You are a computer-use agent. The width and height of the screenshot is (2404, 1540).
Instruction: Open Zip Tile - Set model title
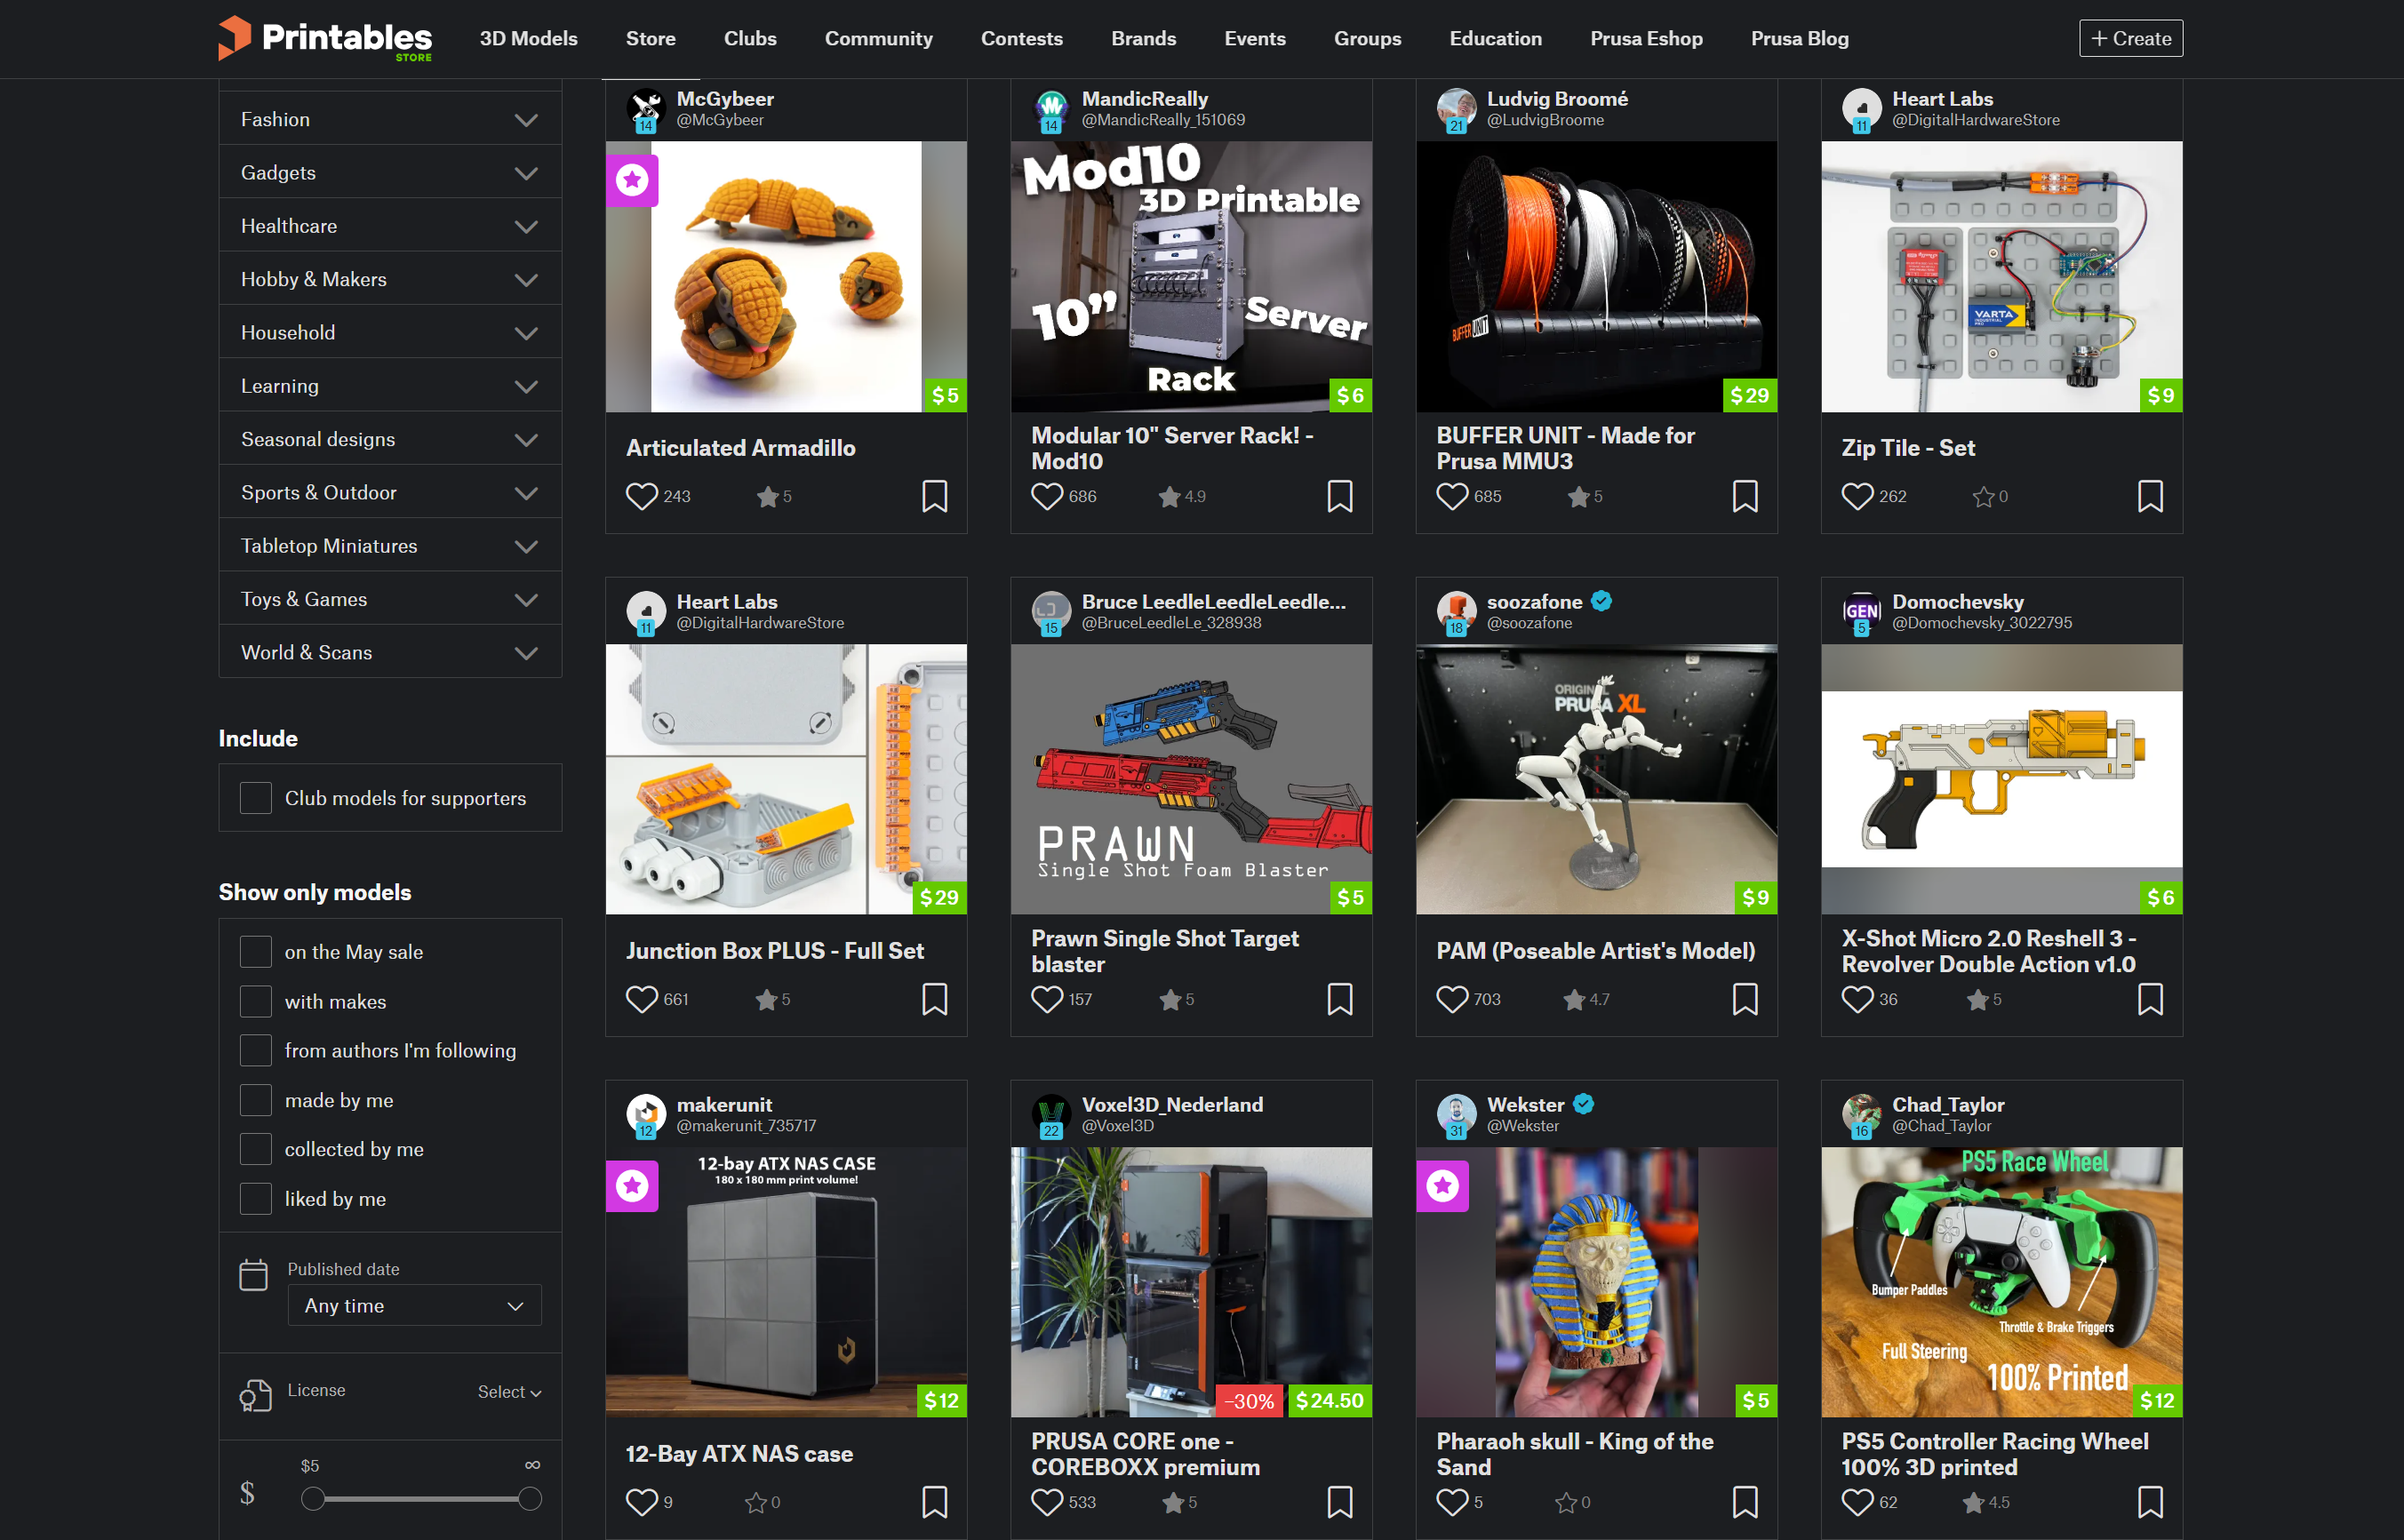pyautogui.click(x=1908, y=448)
